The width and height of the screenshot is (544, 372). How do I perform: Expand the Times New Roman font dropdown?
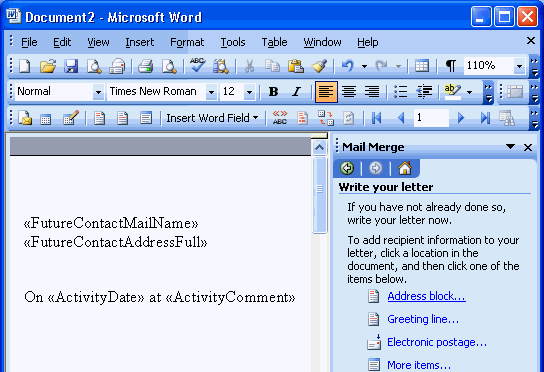(x=211, y=92)
